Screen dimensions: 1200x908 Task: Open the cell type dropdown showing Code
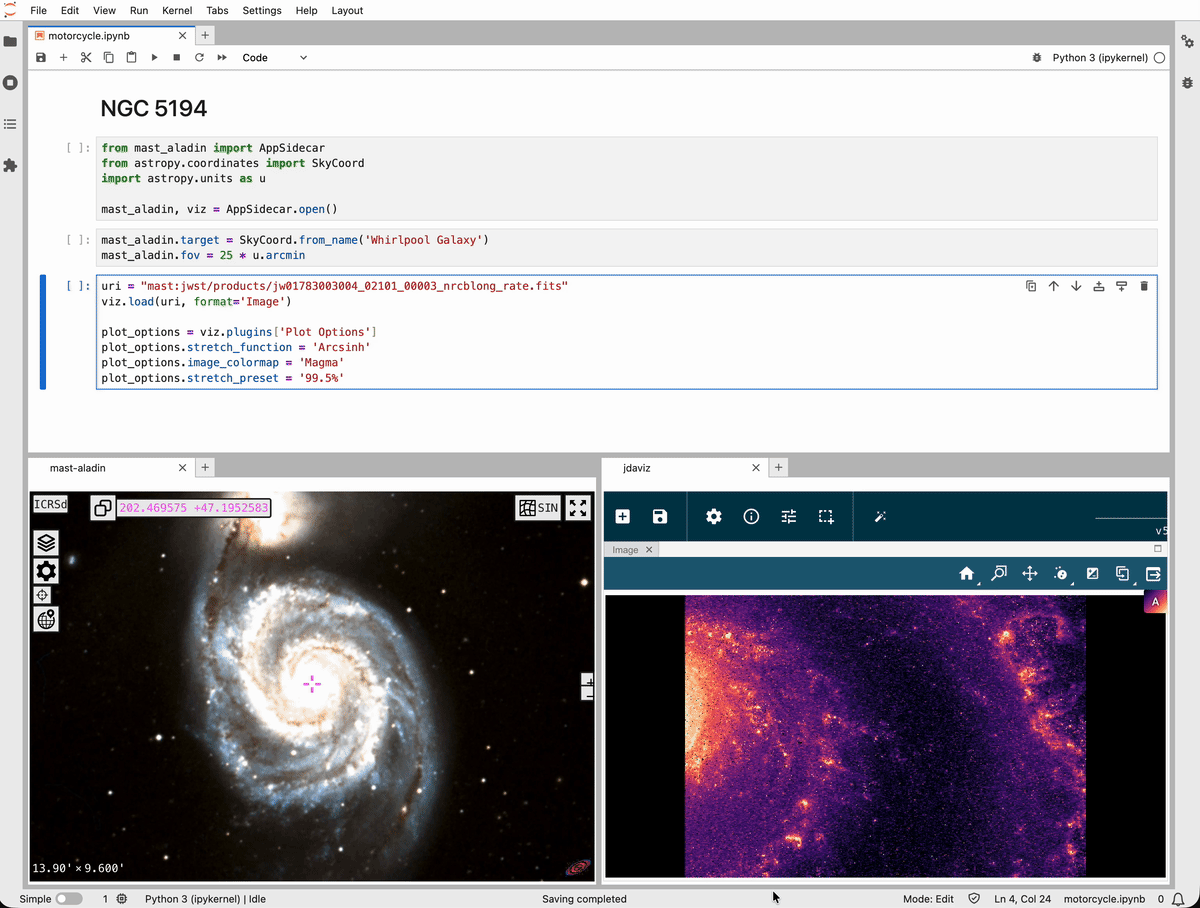[x=275, y=58]
